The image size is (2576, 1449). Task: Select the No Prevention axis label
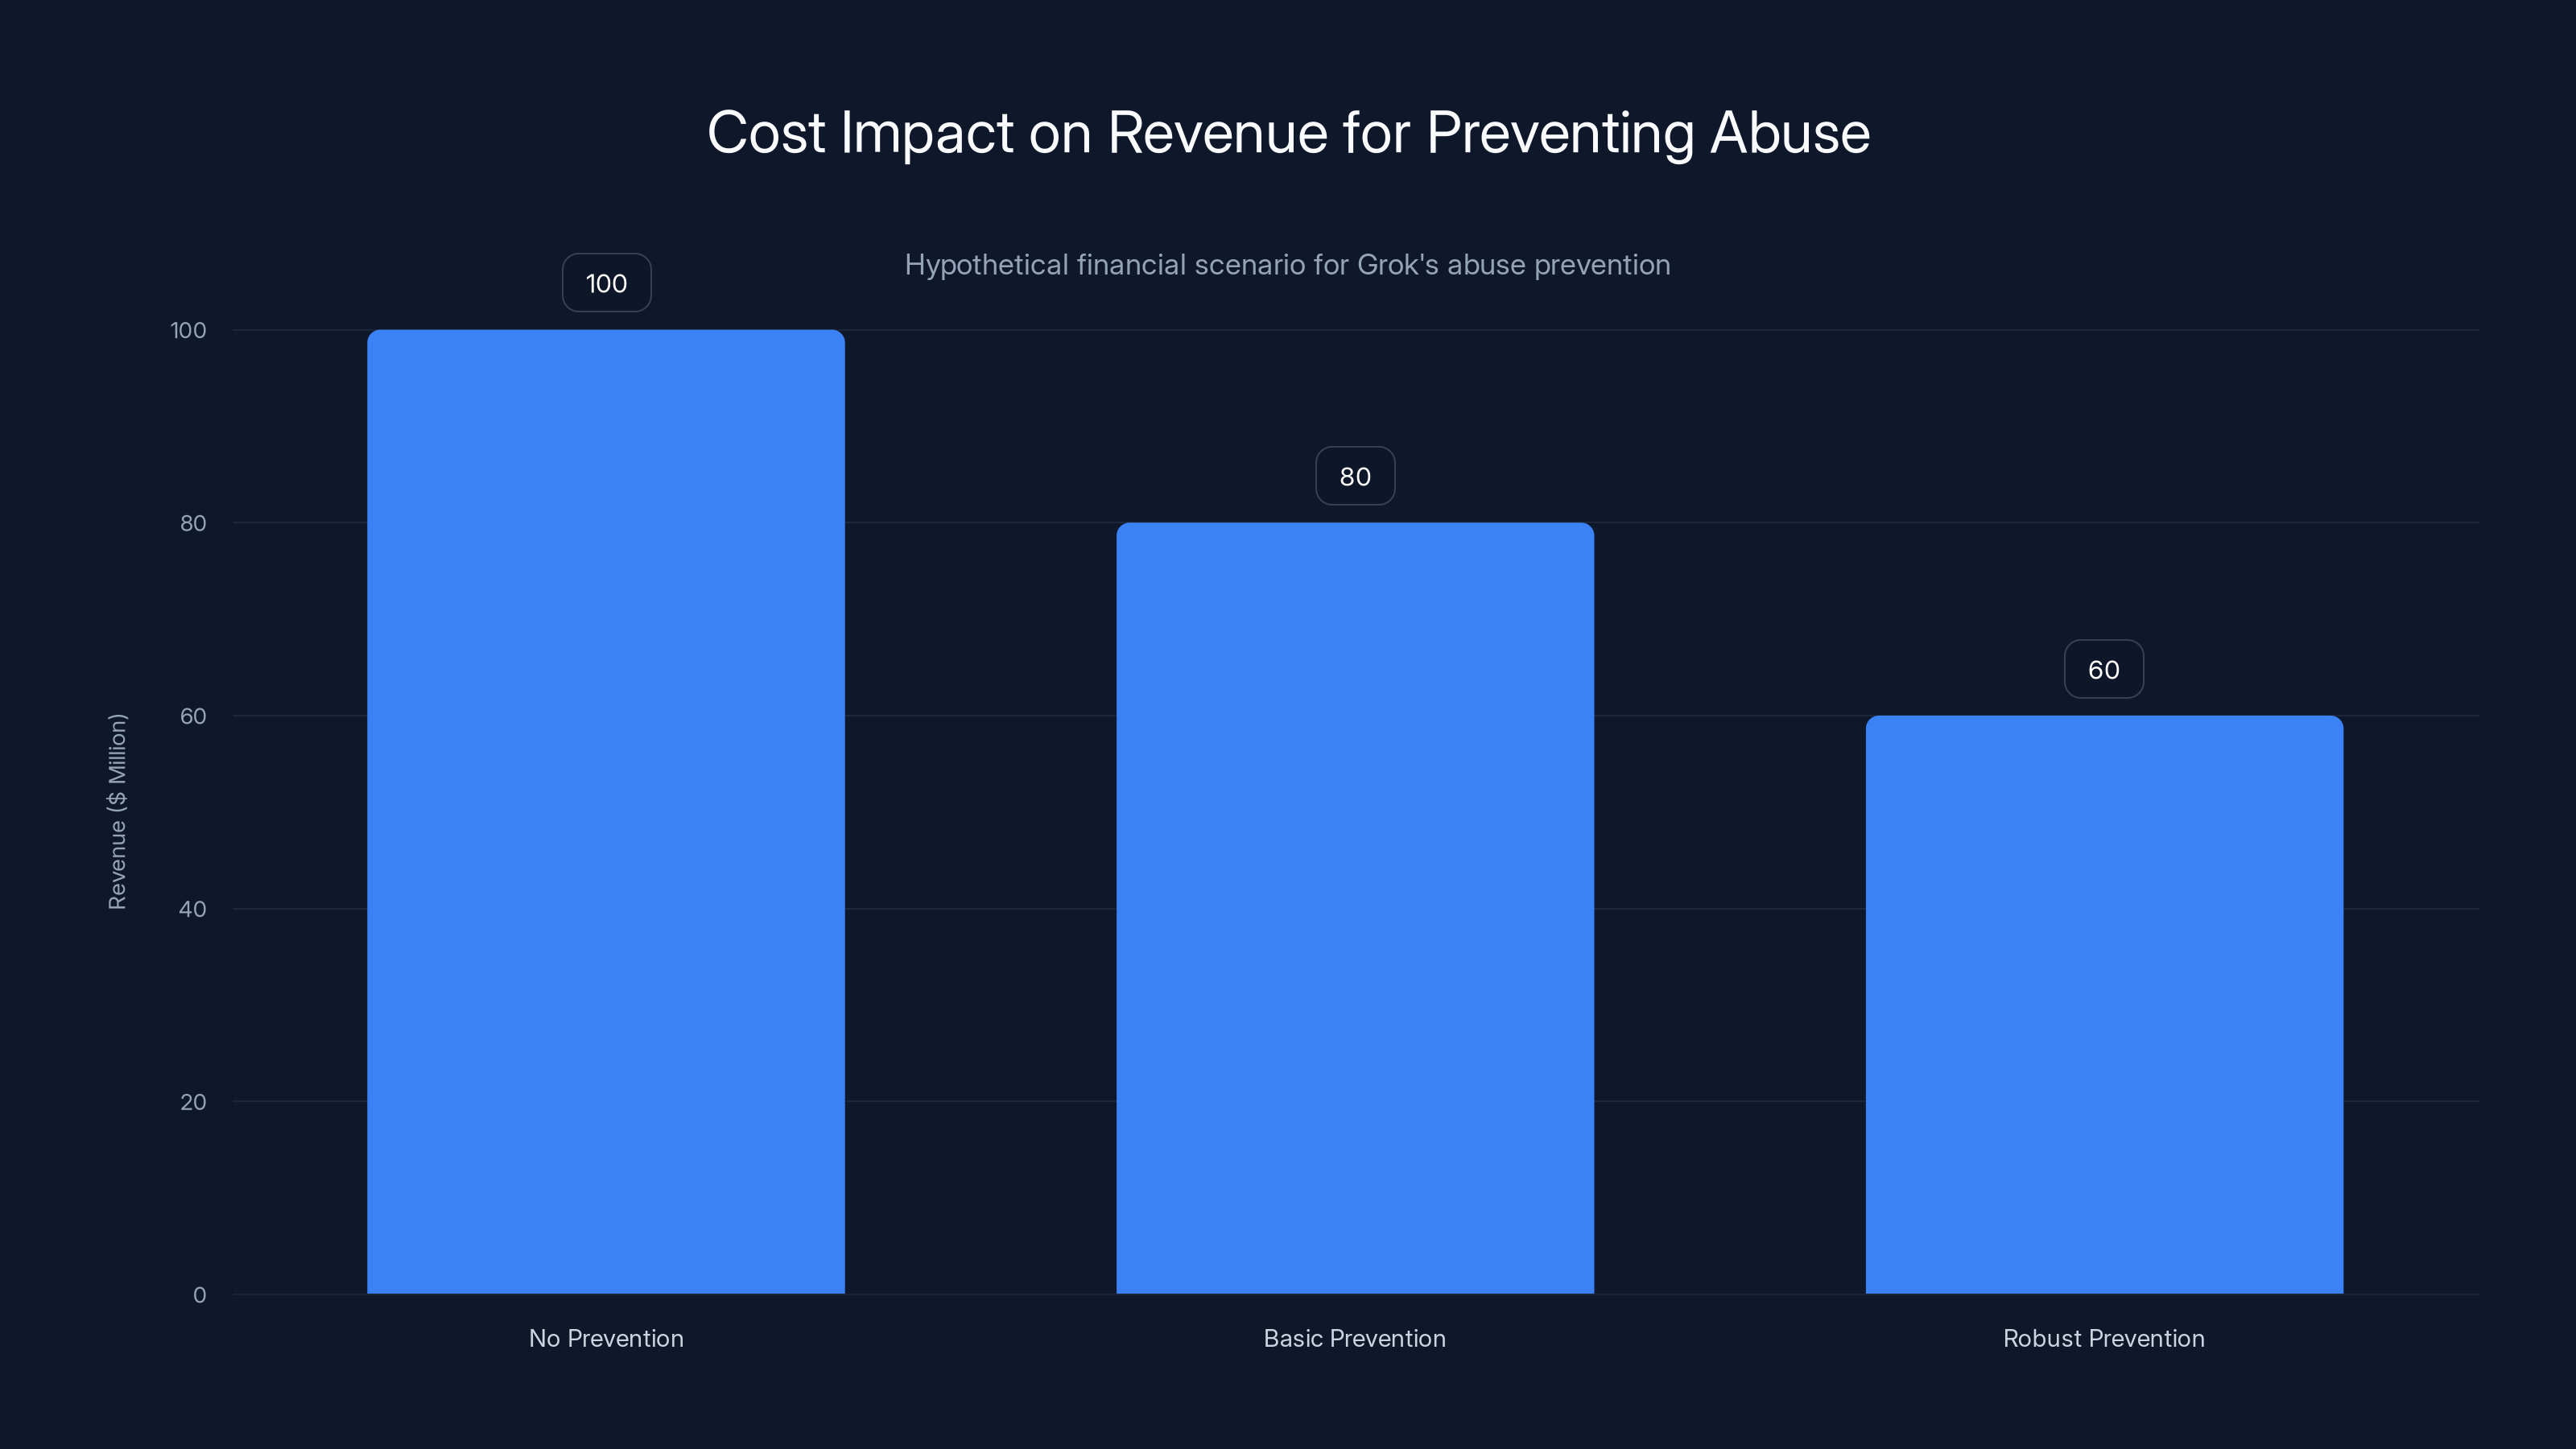[605, 1338]
